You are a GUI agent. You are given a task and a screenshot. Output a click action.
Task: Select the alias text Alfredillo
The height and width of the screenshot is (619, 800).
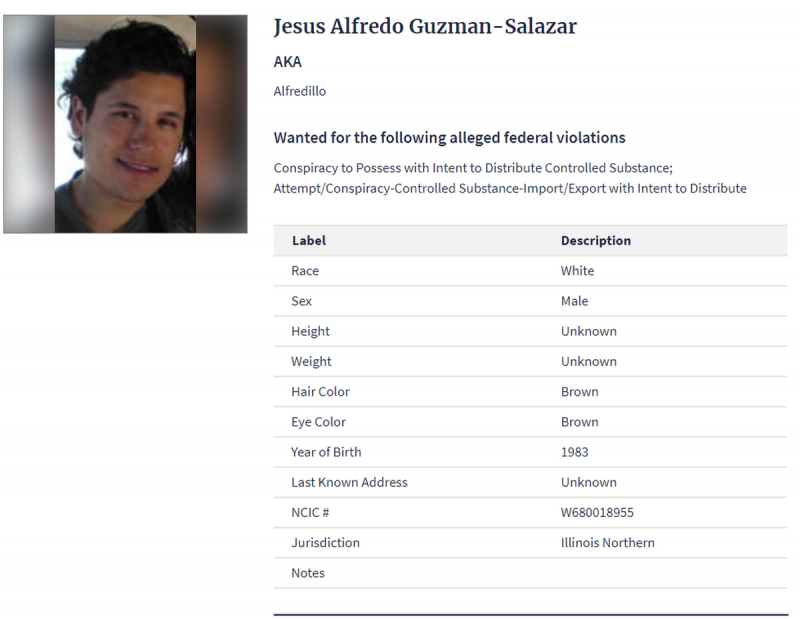point(300,91)
